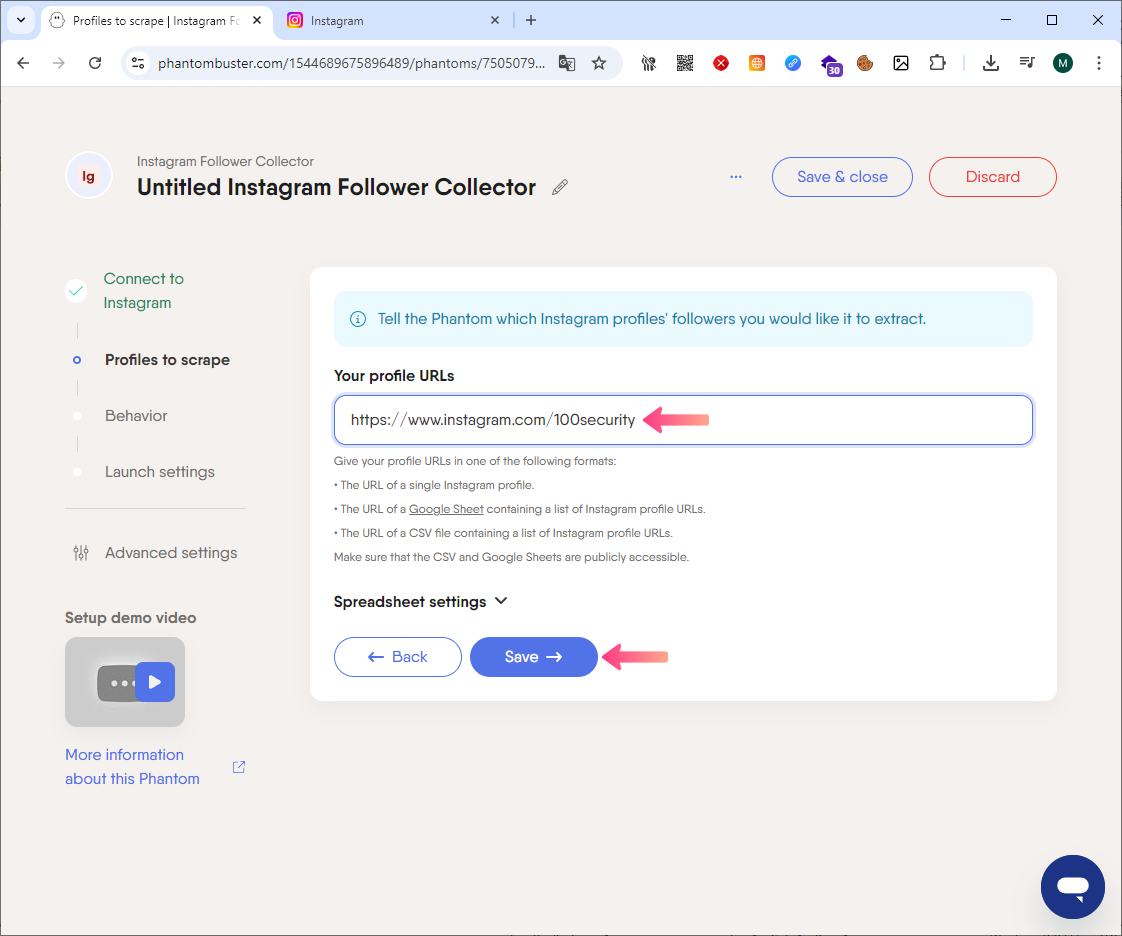Click the image extension icon
Screen dimensions: 1122x936
pos(901,63)
